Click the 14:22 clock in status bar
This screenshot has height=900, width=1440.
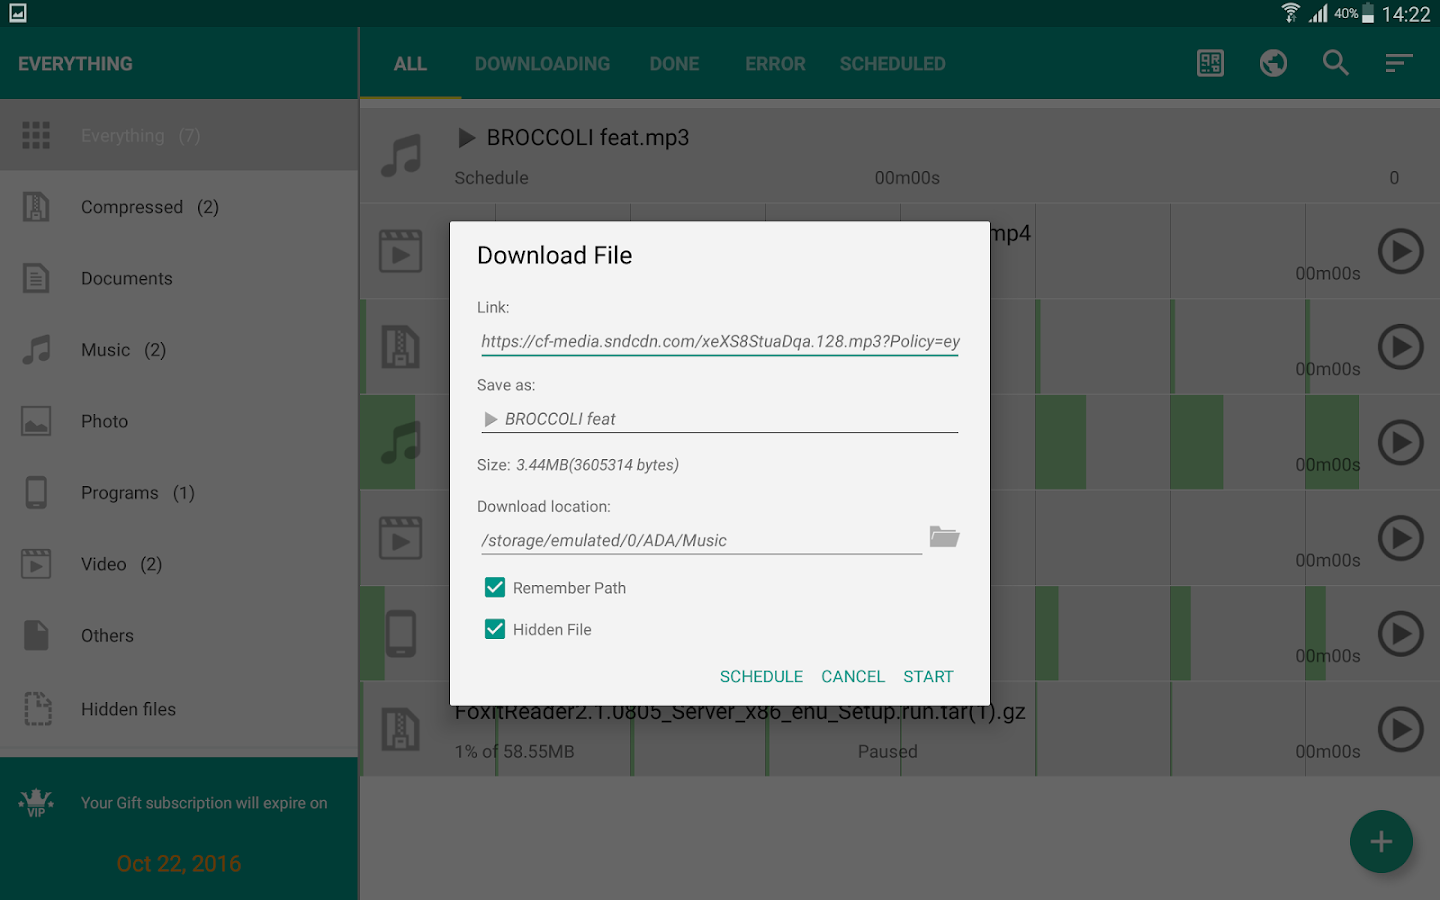1406,14
